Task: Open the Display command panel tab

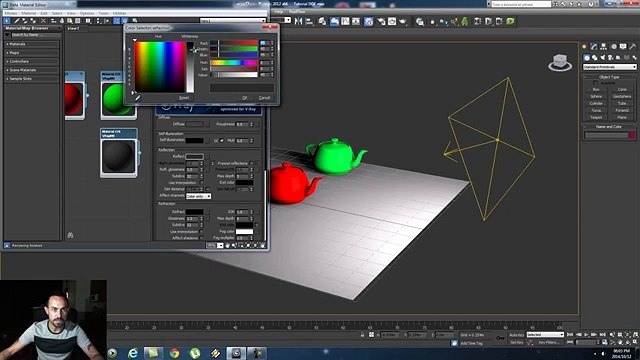Action: 623,47
